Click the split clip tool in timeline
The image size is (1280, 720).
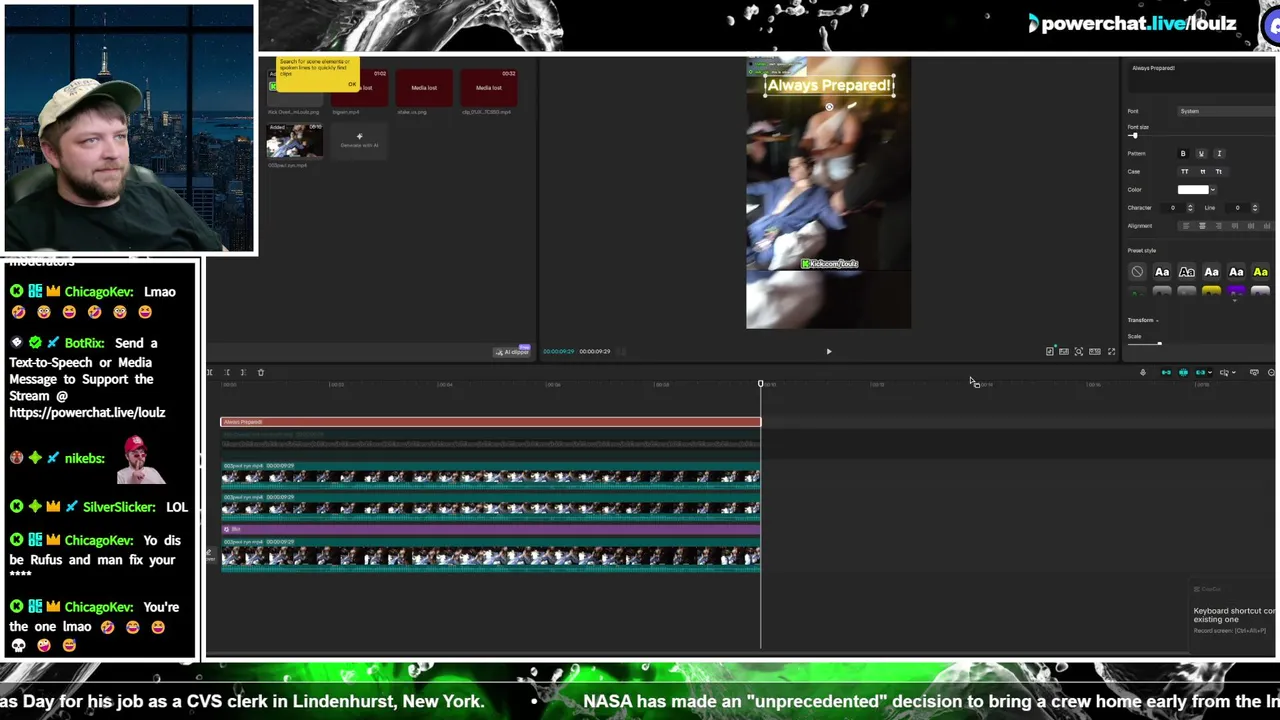tap(210, 372)
